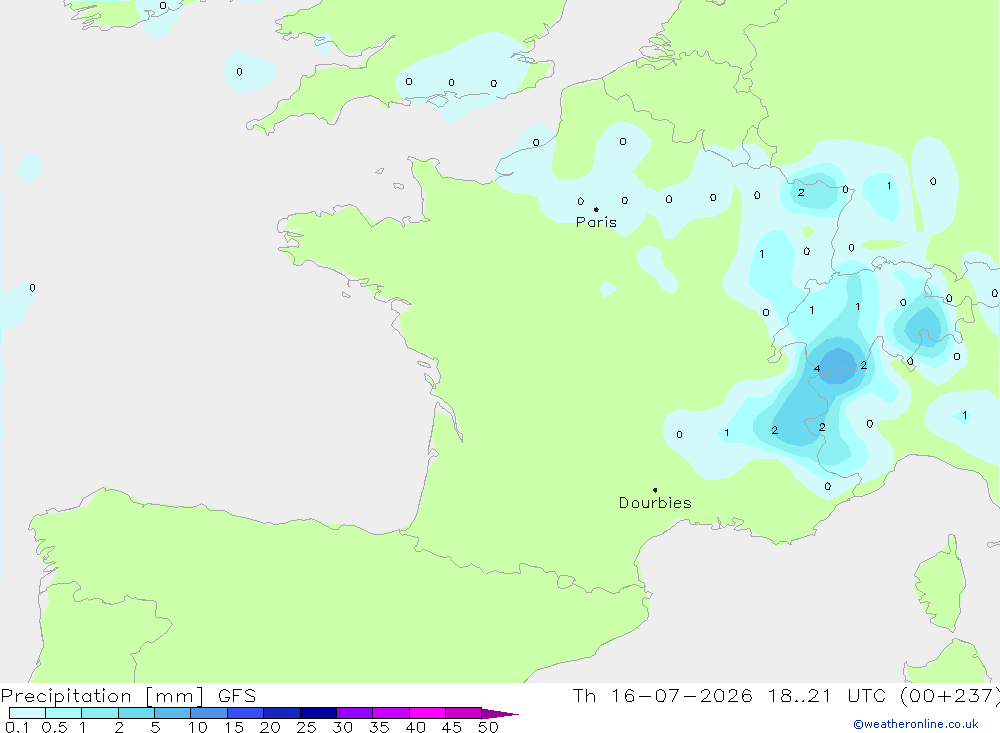Click the weatheronline.co.uk copyright link

[916, 724]
